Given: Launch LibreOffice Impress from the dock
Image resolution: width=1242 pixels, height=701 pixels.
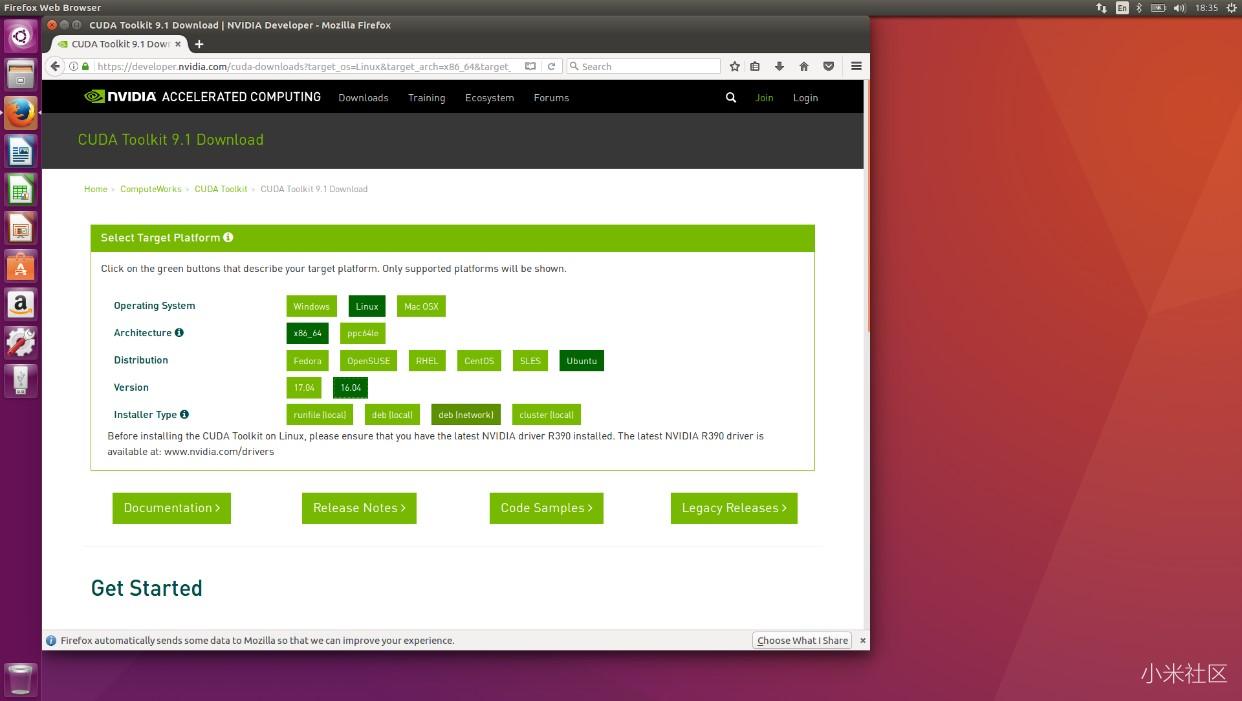Looking at the screenshot, I should point(21,228).
